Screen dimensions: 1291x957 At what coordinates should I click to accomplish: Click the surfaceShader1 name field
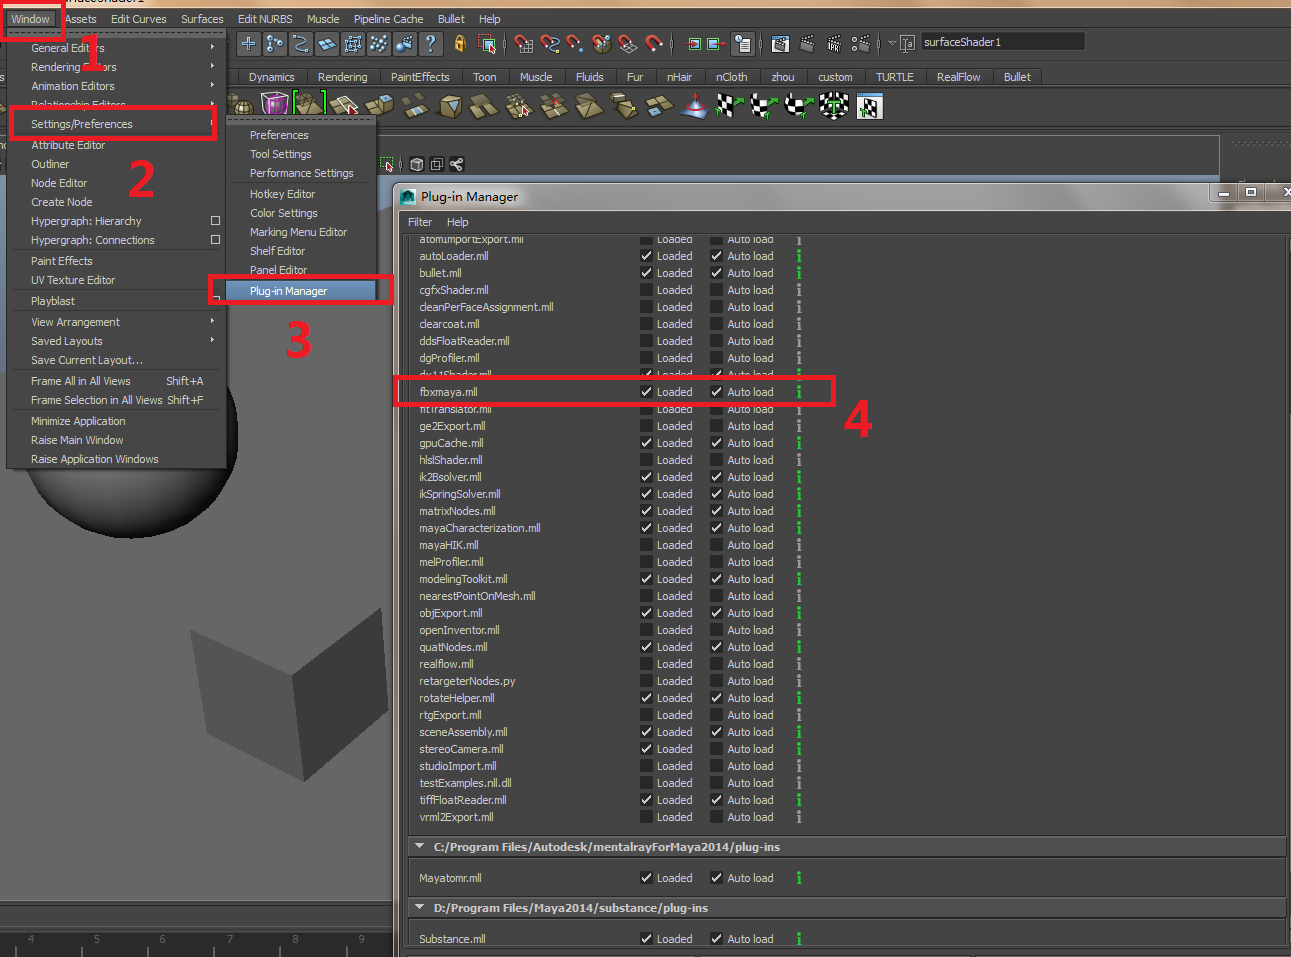[1002, 42]
